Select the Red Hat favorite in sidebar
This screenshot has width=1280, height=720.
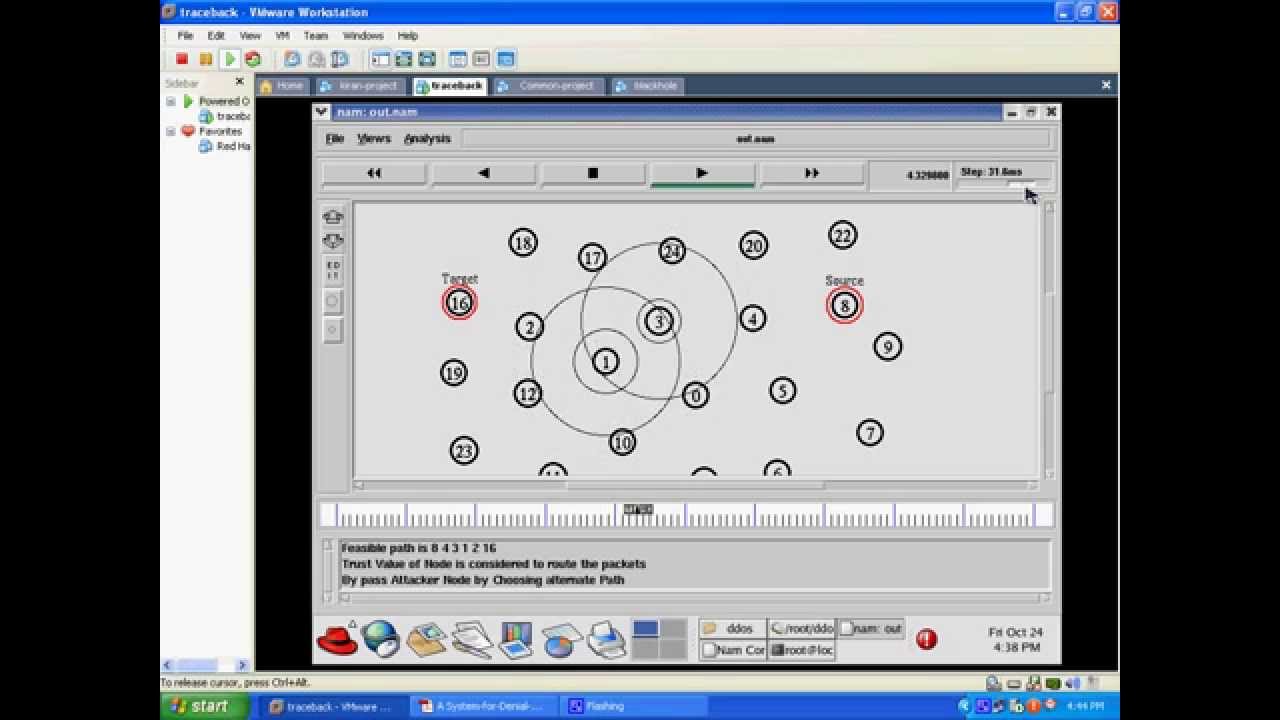[225, 146]
